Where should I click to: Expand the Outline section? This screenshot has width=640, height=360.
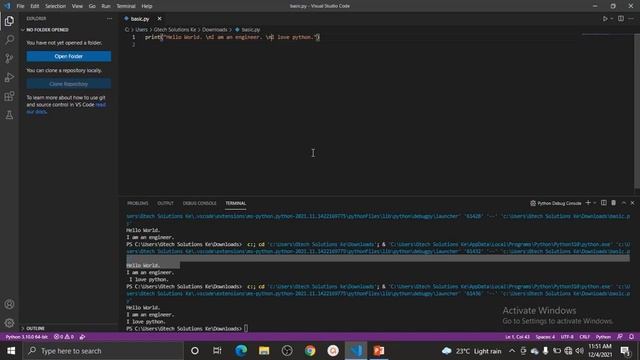[69, 328]
